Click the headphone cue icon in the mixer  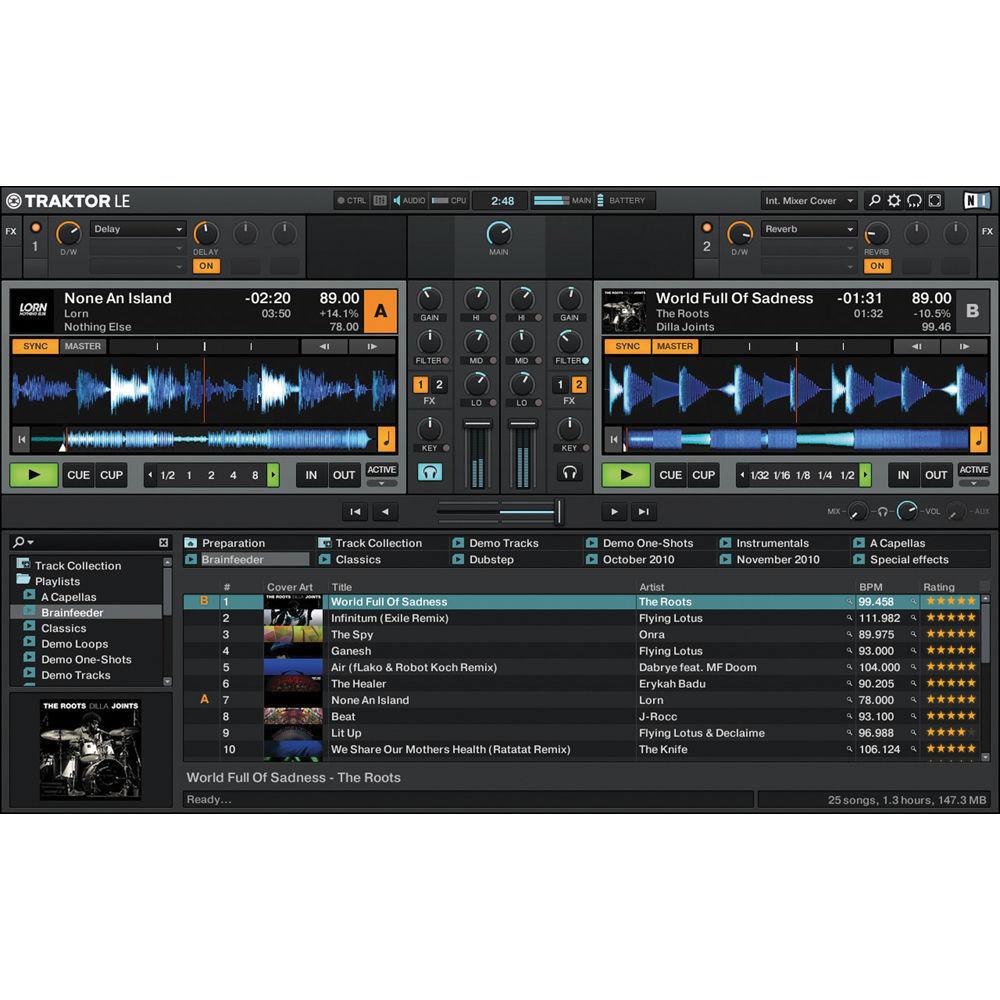click(430, 471)
